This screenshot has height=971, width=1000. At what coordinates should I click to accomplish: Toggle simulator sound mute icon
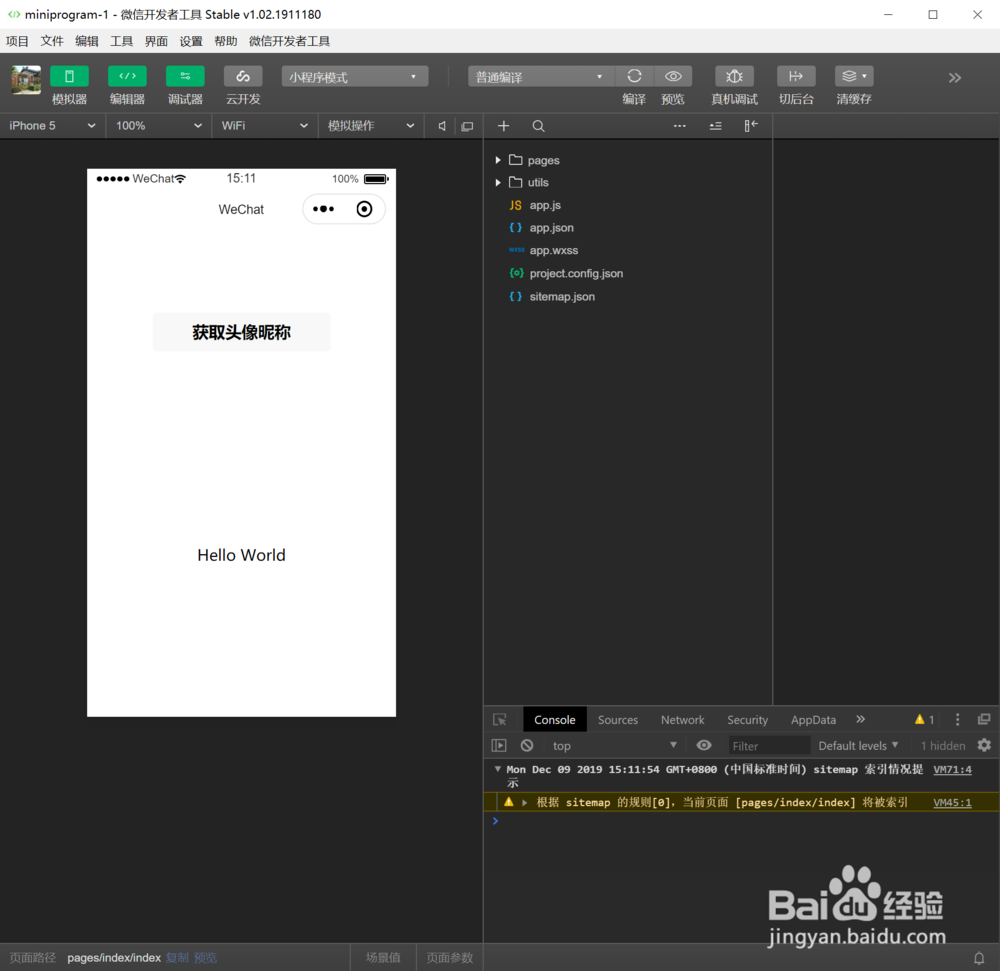(441, 126)
